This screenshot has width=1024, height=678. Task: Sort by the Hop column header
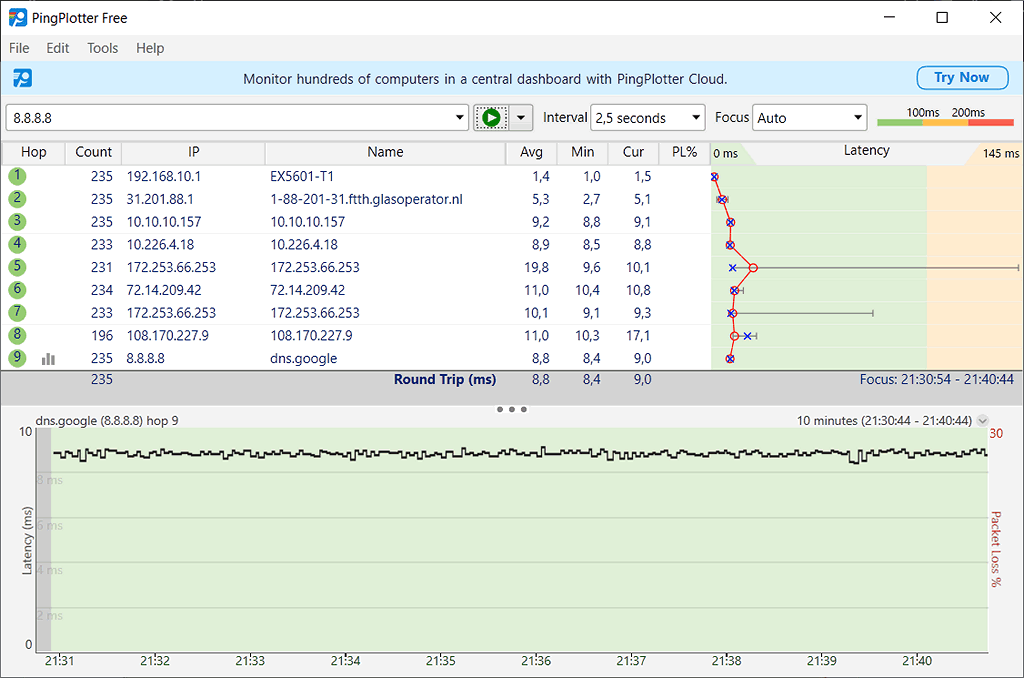33,152
